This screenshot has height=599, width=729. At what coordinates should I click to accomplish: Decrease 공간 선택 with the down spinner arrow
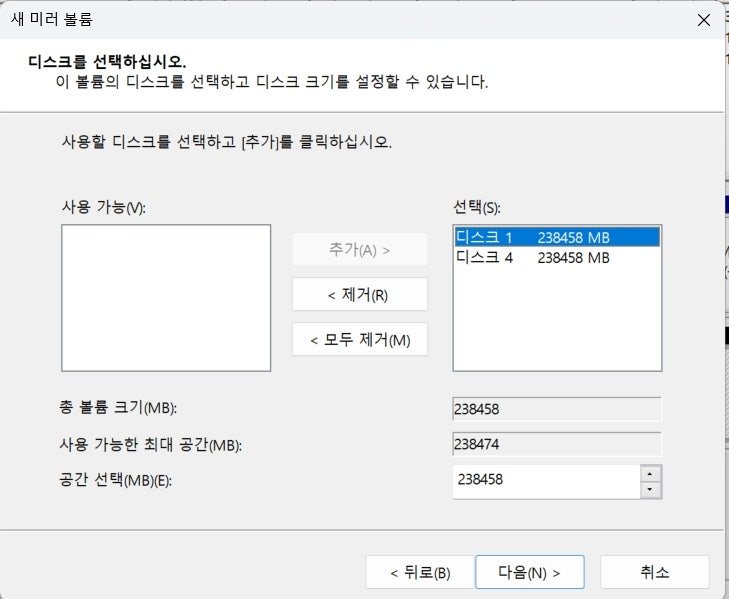coord(650,490)
